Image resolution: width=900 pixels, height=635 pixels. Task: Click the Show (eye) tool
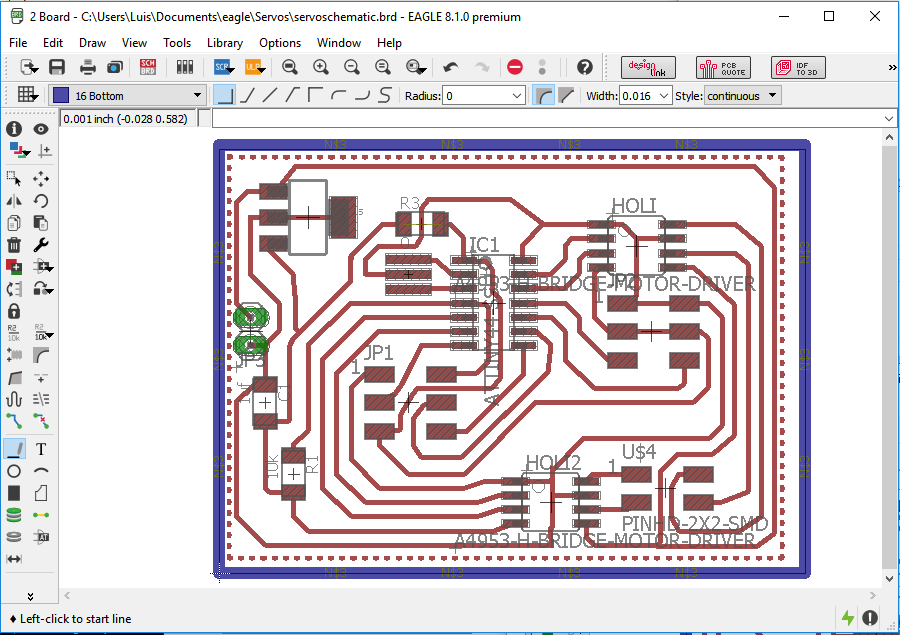point(41,129)
